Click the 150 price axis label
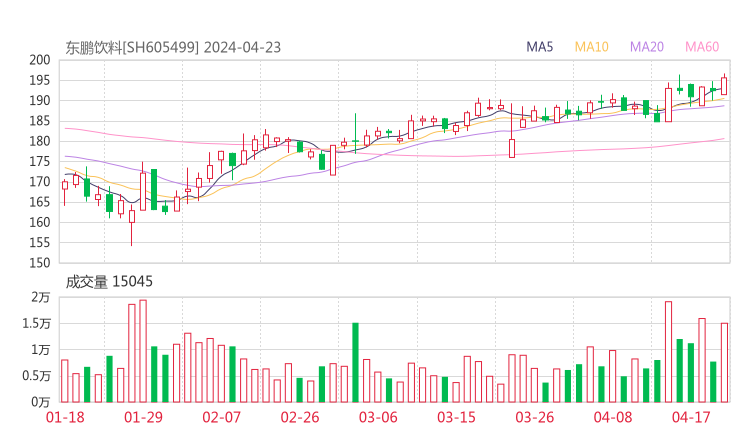The width and height of the screenshot is (740, 440). [40, 263]
